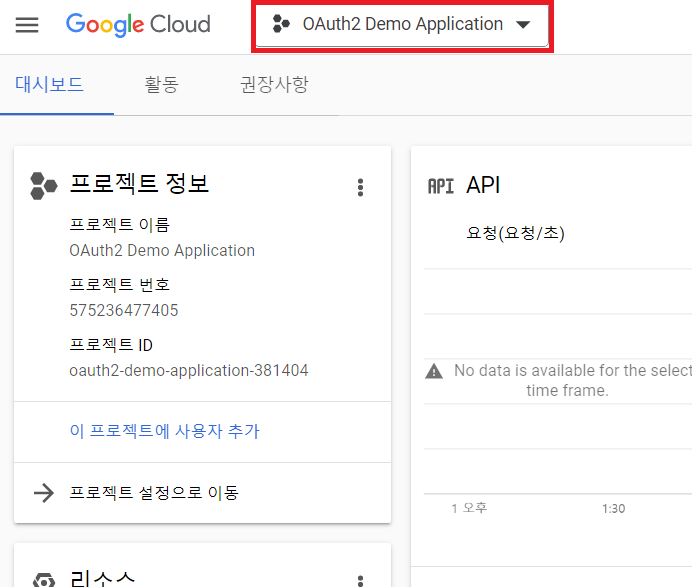Viewport: 692px width, 587px height.
Task: Click the warning triangle icon in API chart
Action: [x=434, y=371]
